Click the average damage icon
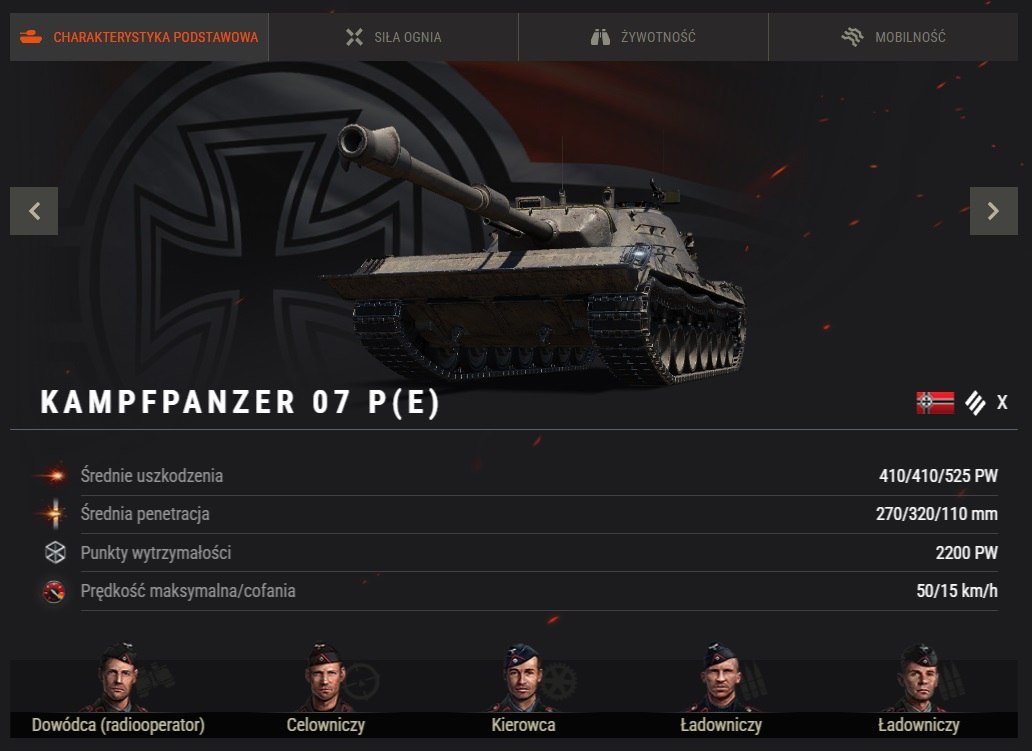The image size is (1032, 751). pos(54,475)
